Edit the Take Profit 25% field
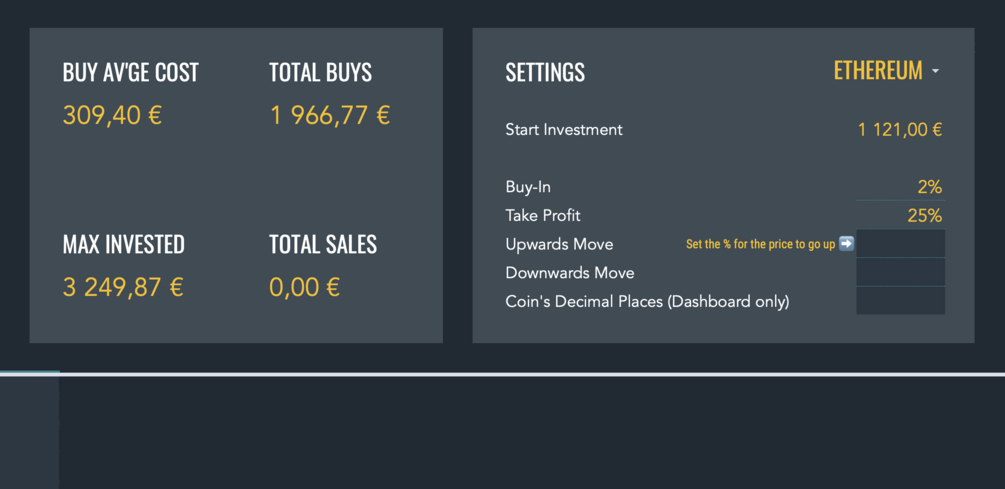The height and width of the screenshot is (489, 1005). (x=900, y=215)
